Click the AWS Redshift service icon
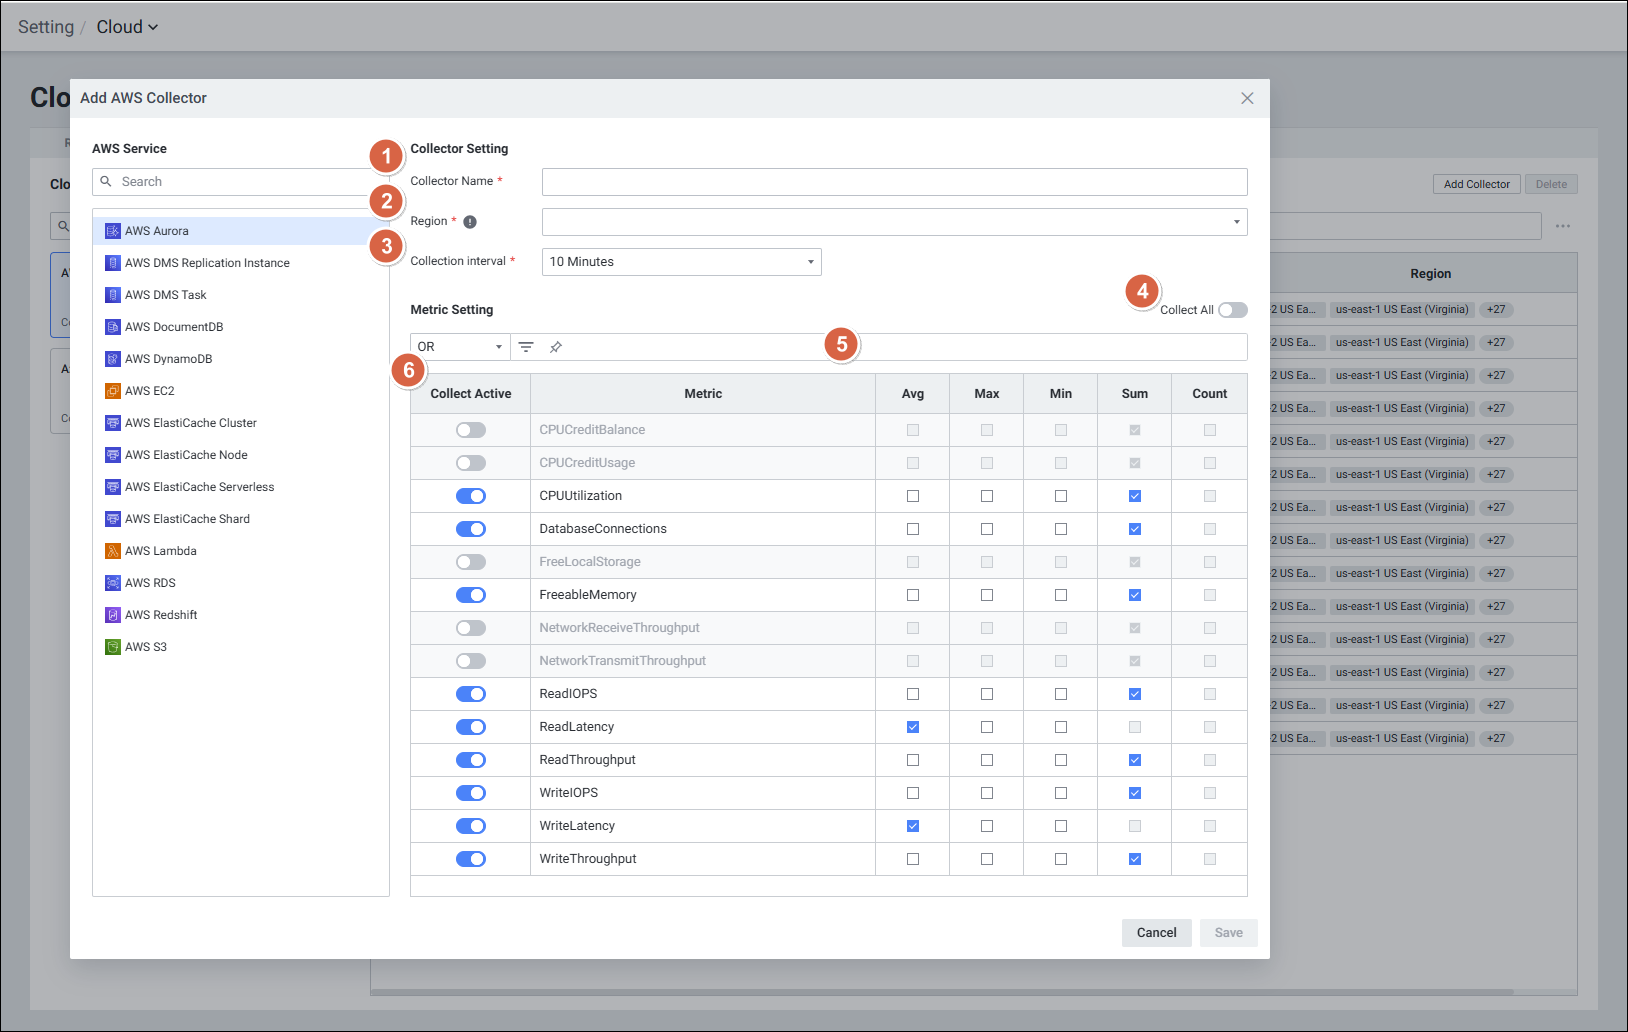Screen dimensions: 1628x1032 click(113, 615)
